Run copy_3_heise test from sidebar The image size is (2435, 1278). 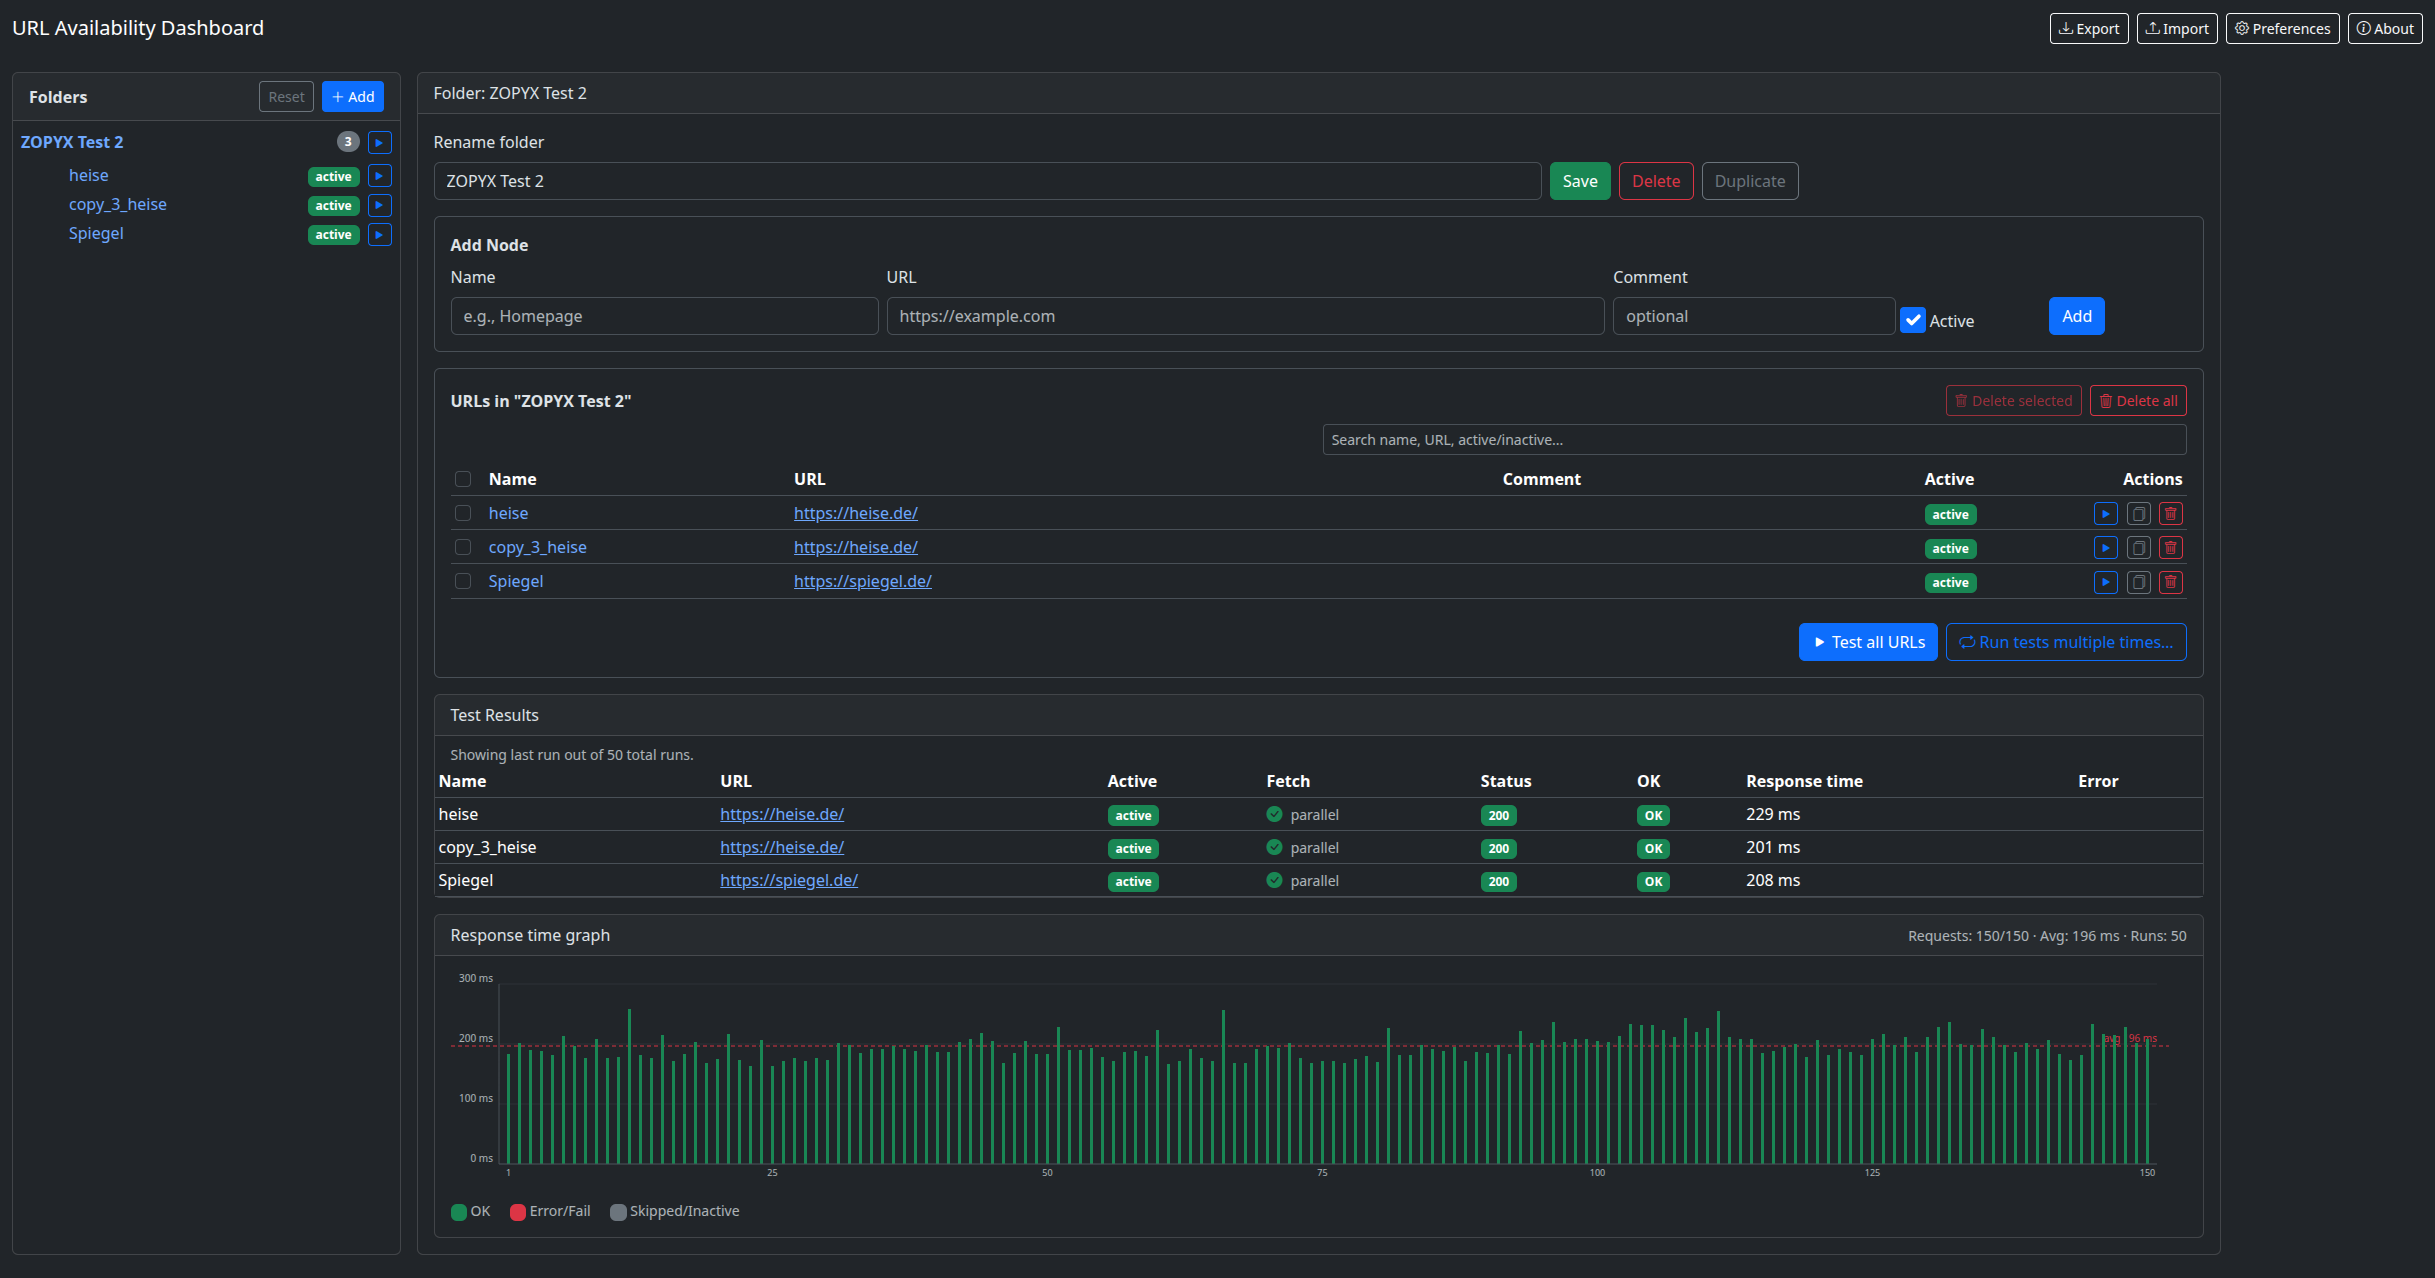point(379,205)
